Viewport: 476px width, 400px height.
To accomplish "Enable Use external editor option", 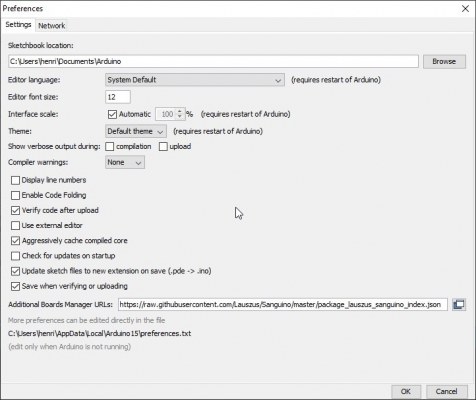I will point(15,226).
